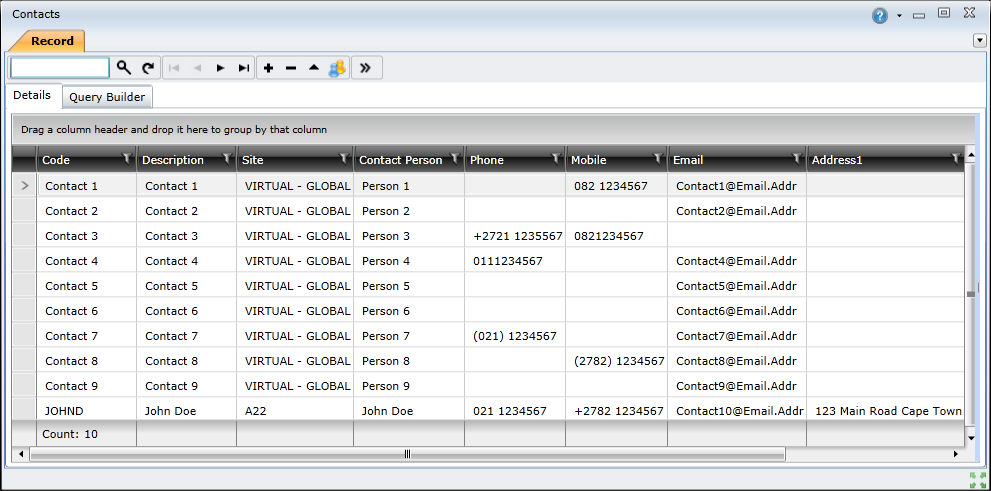
Task: Click the horizontal scrollbar thumb
Action: pos(408,454)
